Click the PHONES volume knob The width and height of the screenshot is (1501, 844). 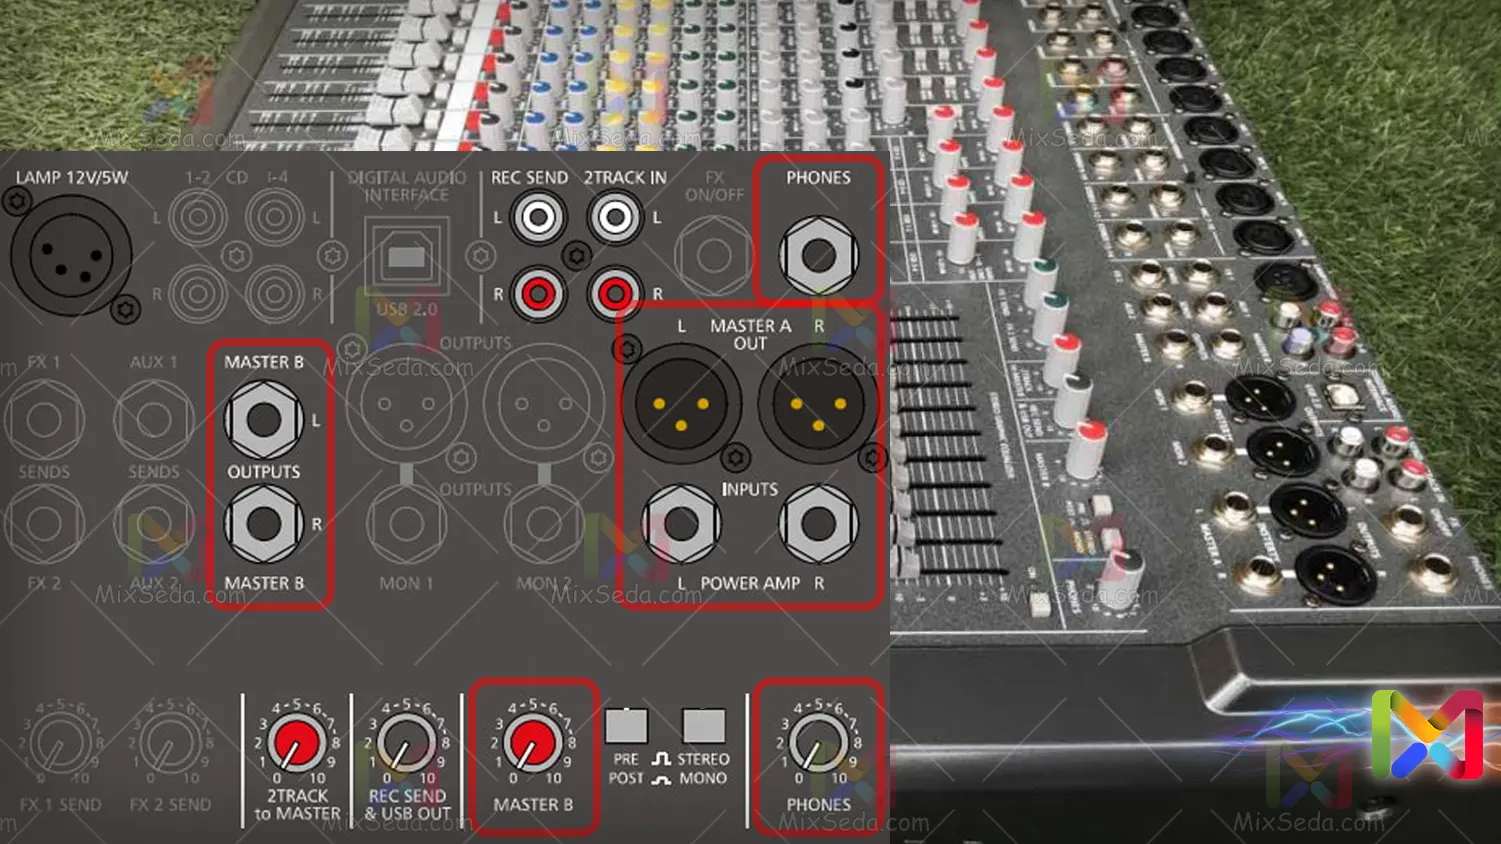tap(817, 745)
